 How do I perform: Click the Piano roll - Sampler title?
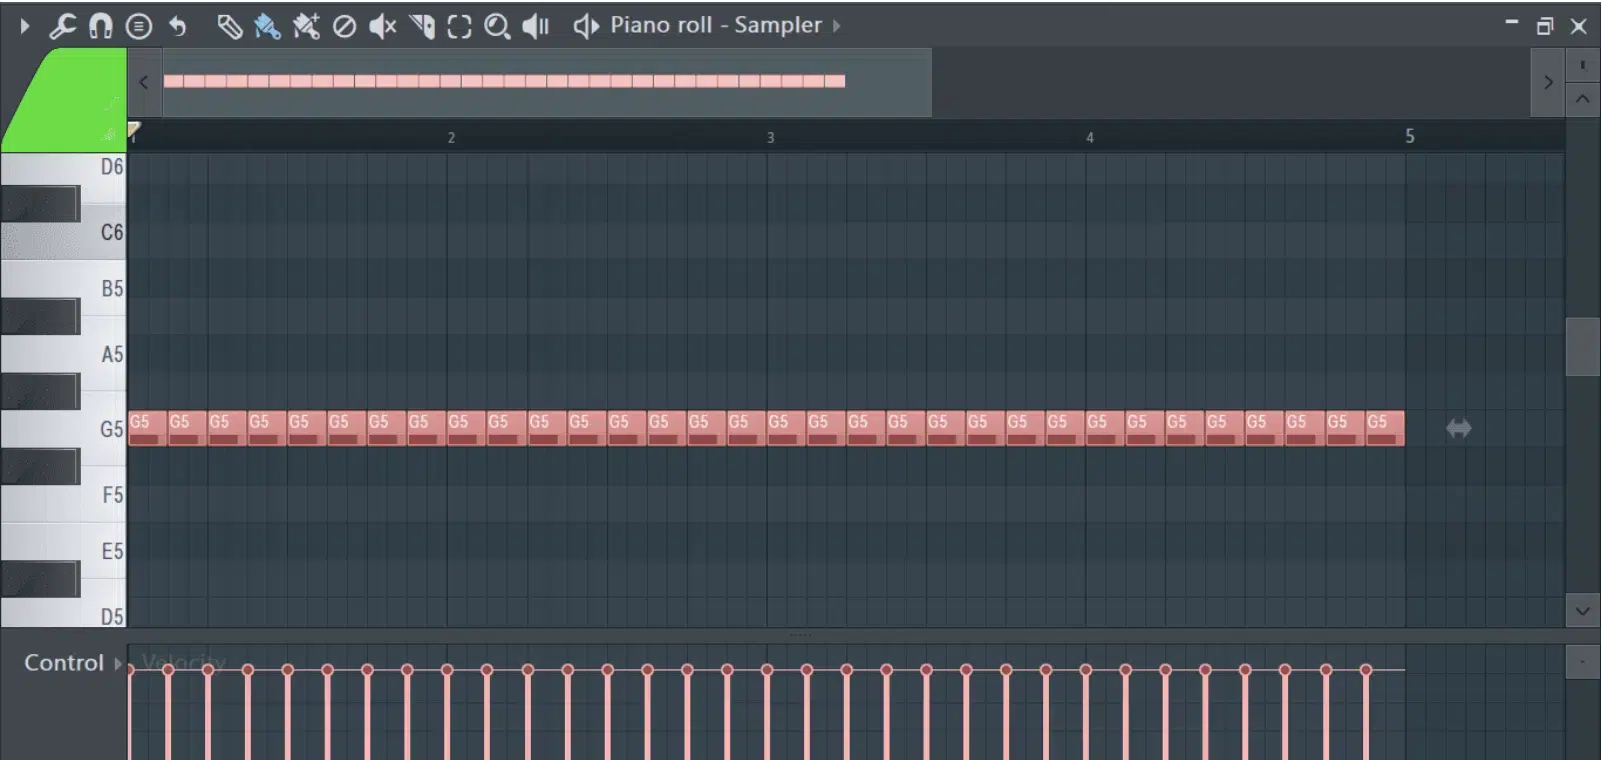tap(716, 25)
